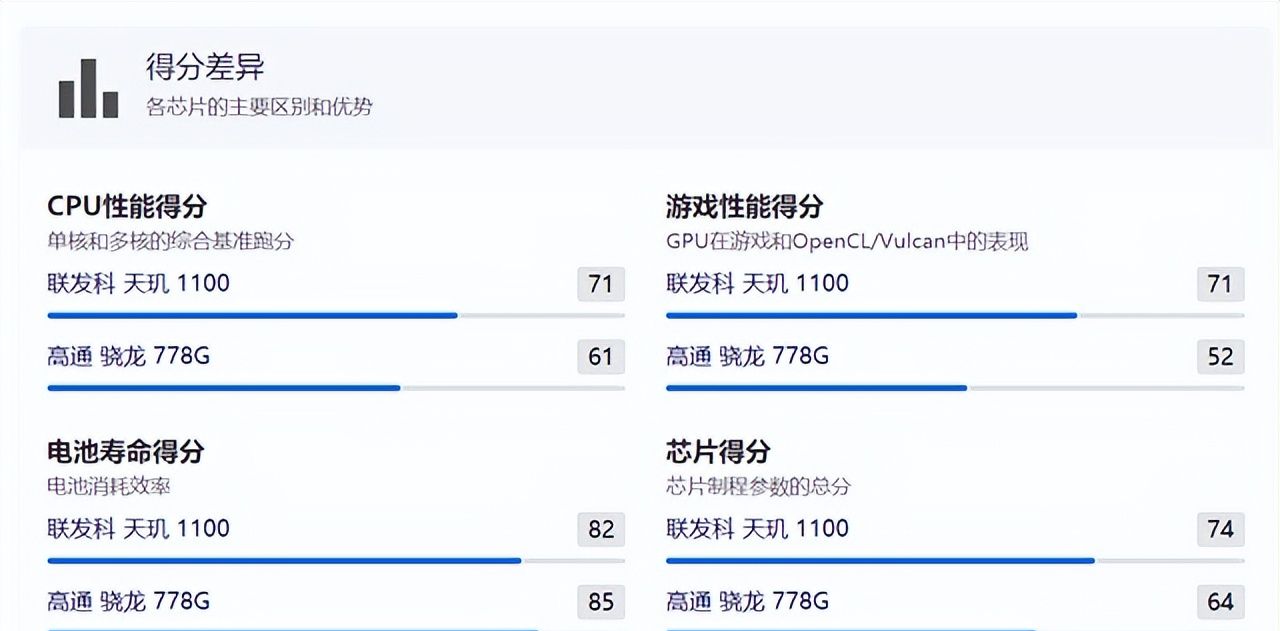This screenshot has height=631, width=1280.
Task: Click the 各芯片的主要区别和优势 subtitle
Action: point(259,107)
